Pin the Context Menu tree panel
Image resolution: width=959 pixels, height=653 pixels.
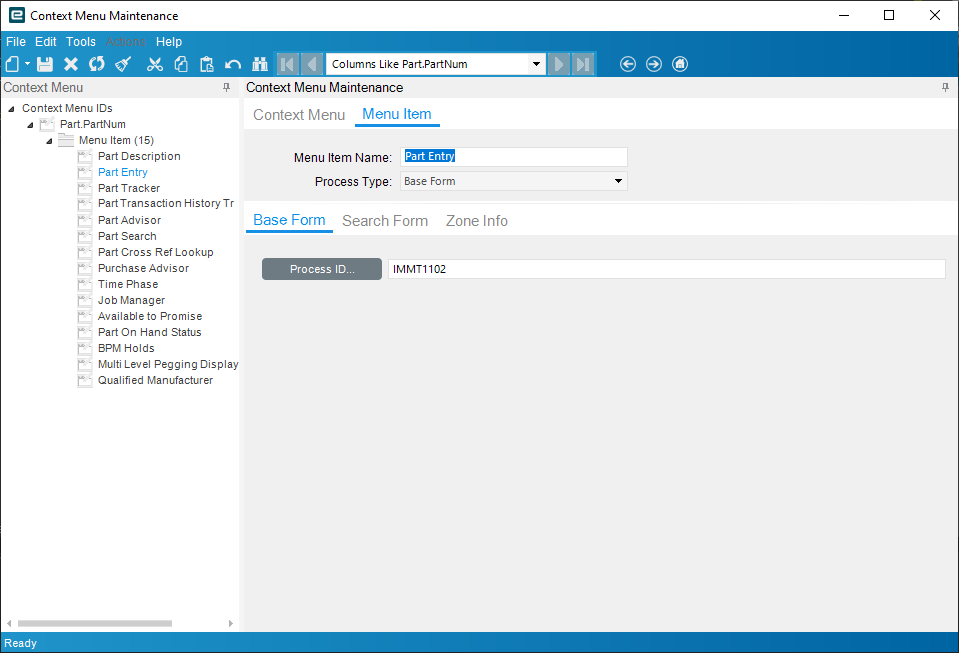click(x=226, y=87)
